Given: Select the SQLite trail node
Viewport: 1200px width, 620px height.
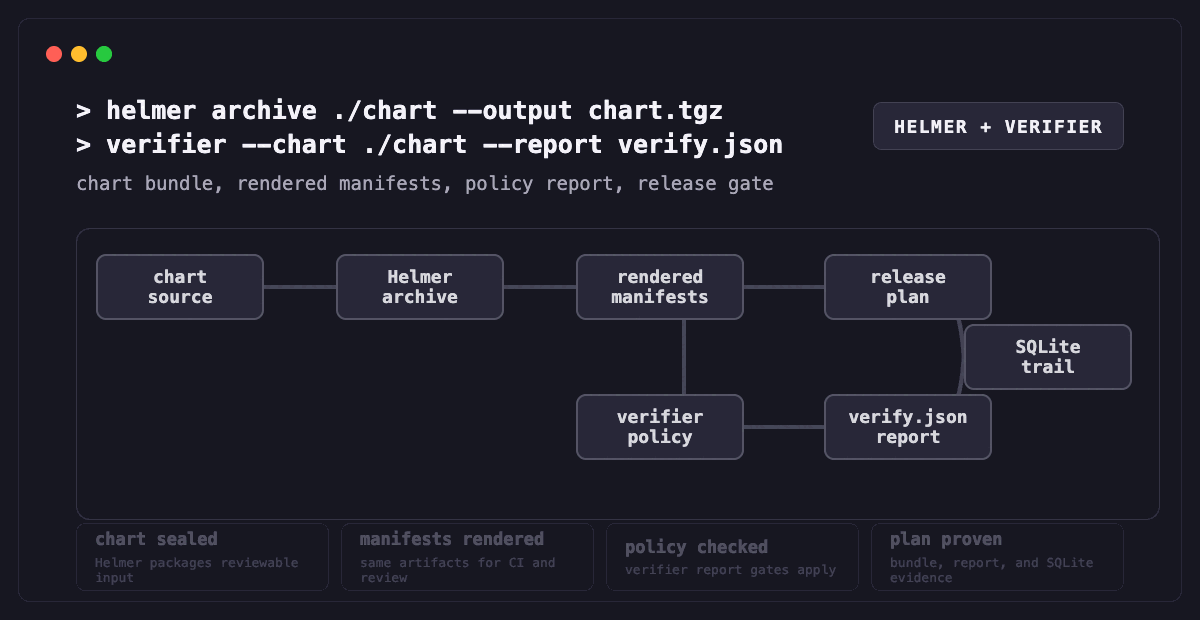Looking at the screenshot, I should point(1048,357).
